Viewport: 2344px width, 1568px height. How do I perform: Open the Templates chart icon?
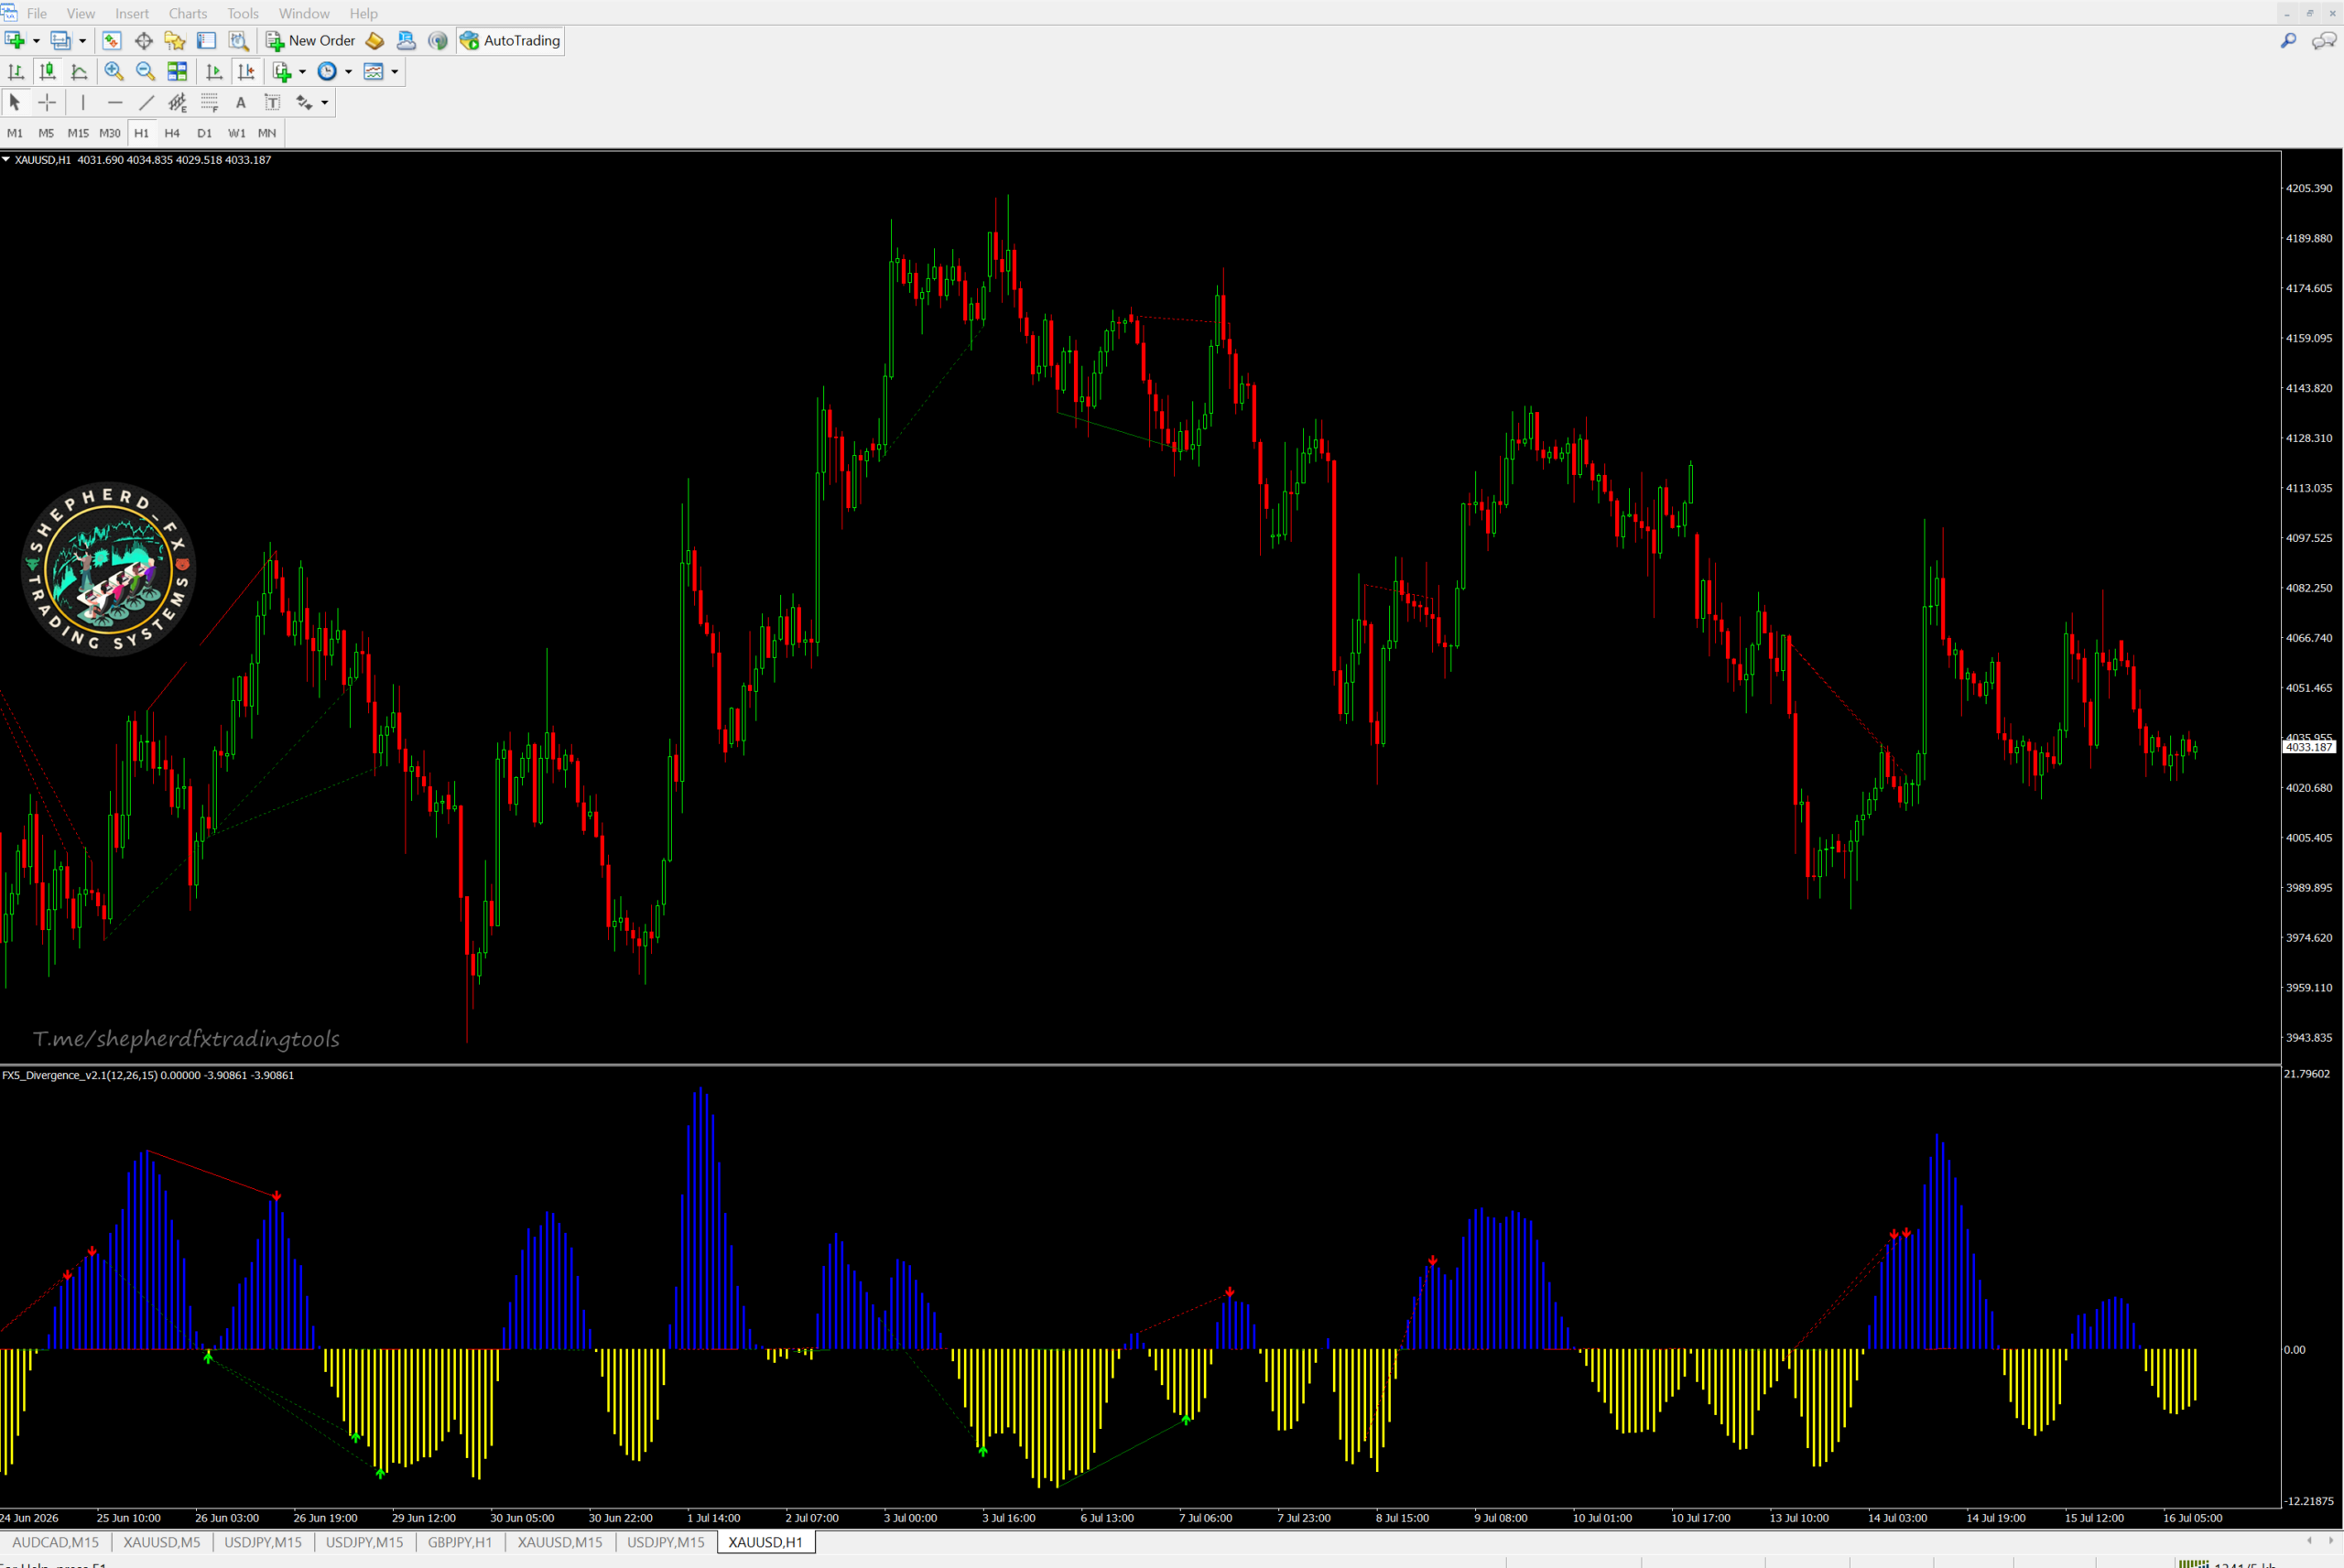[373, 71]
